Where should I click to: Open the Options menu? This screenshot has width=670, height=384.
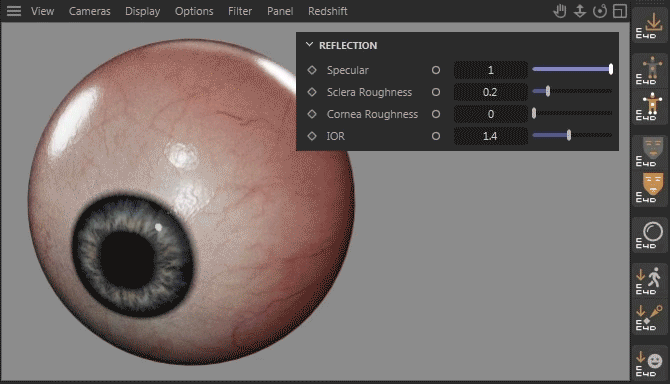tap(194, 11)
